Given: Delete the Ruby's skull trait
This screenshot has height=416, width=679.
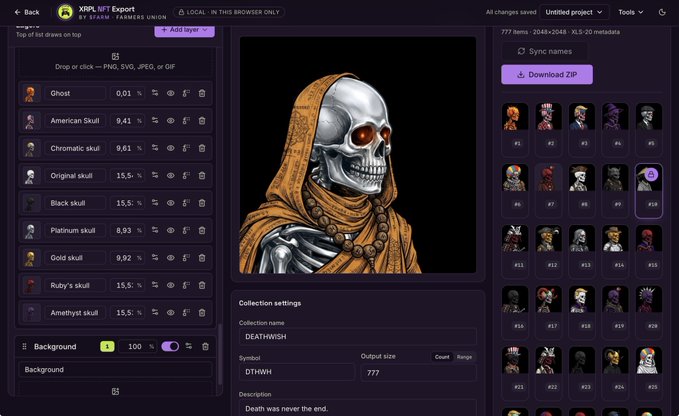Looking at the screenshot, I should click(202, 285).
